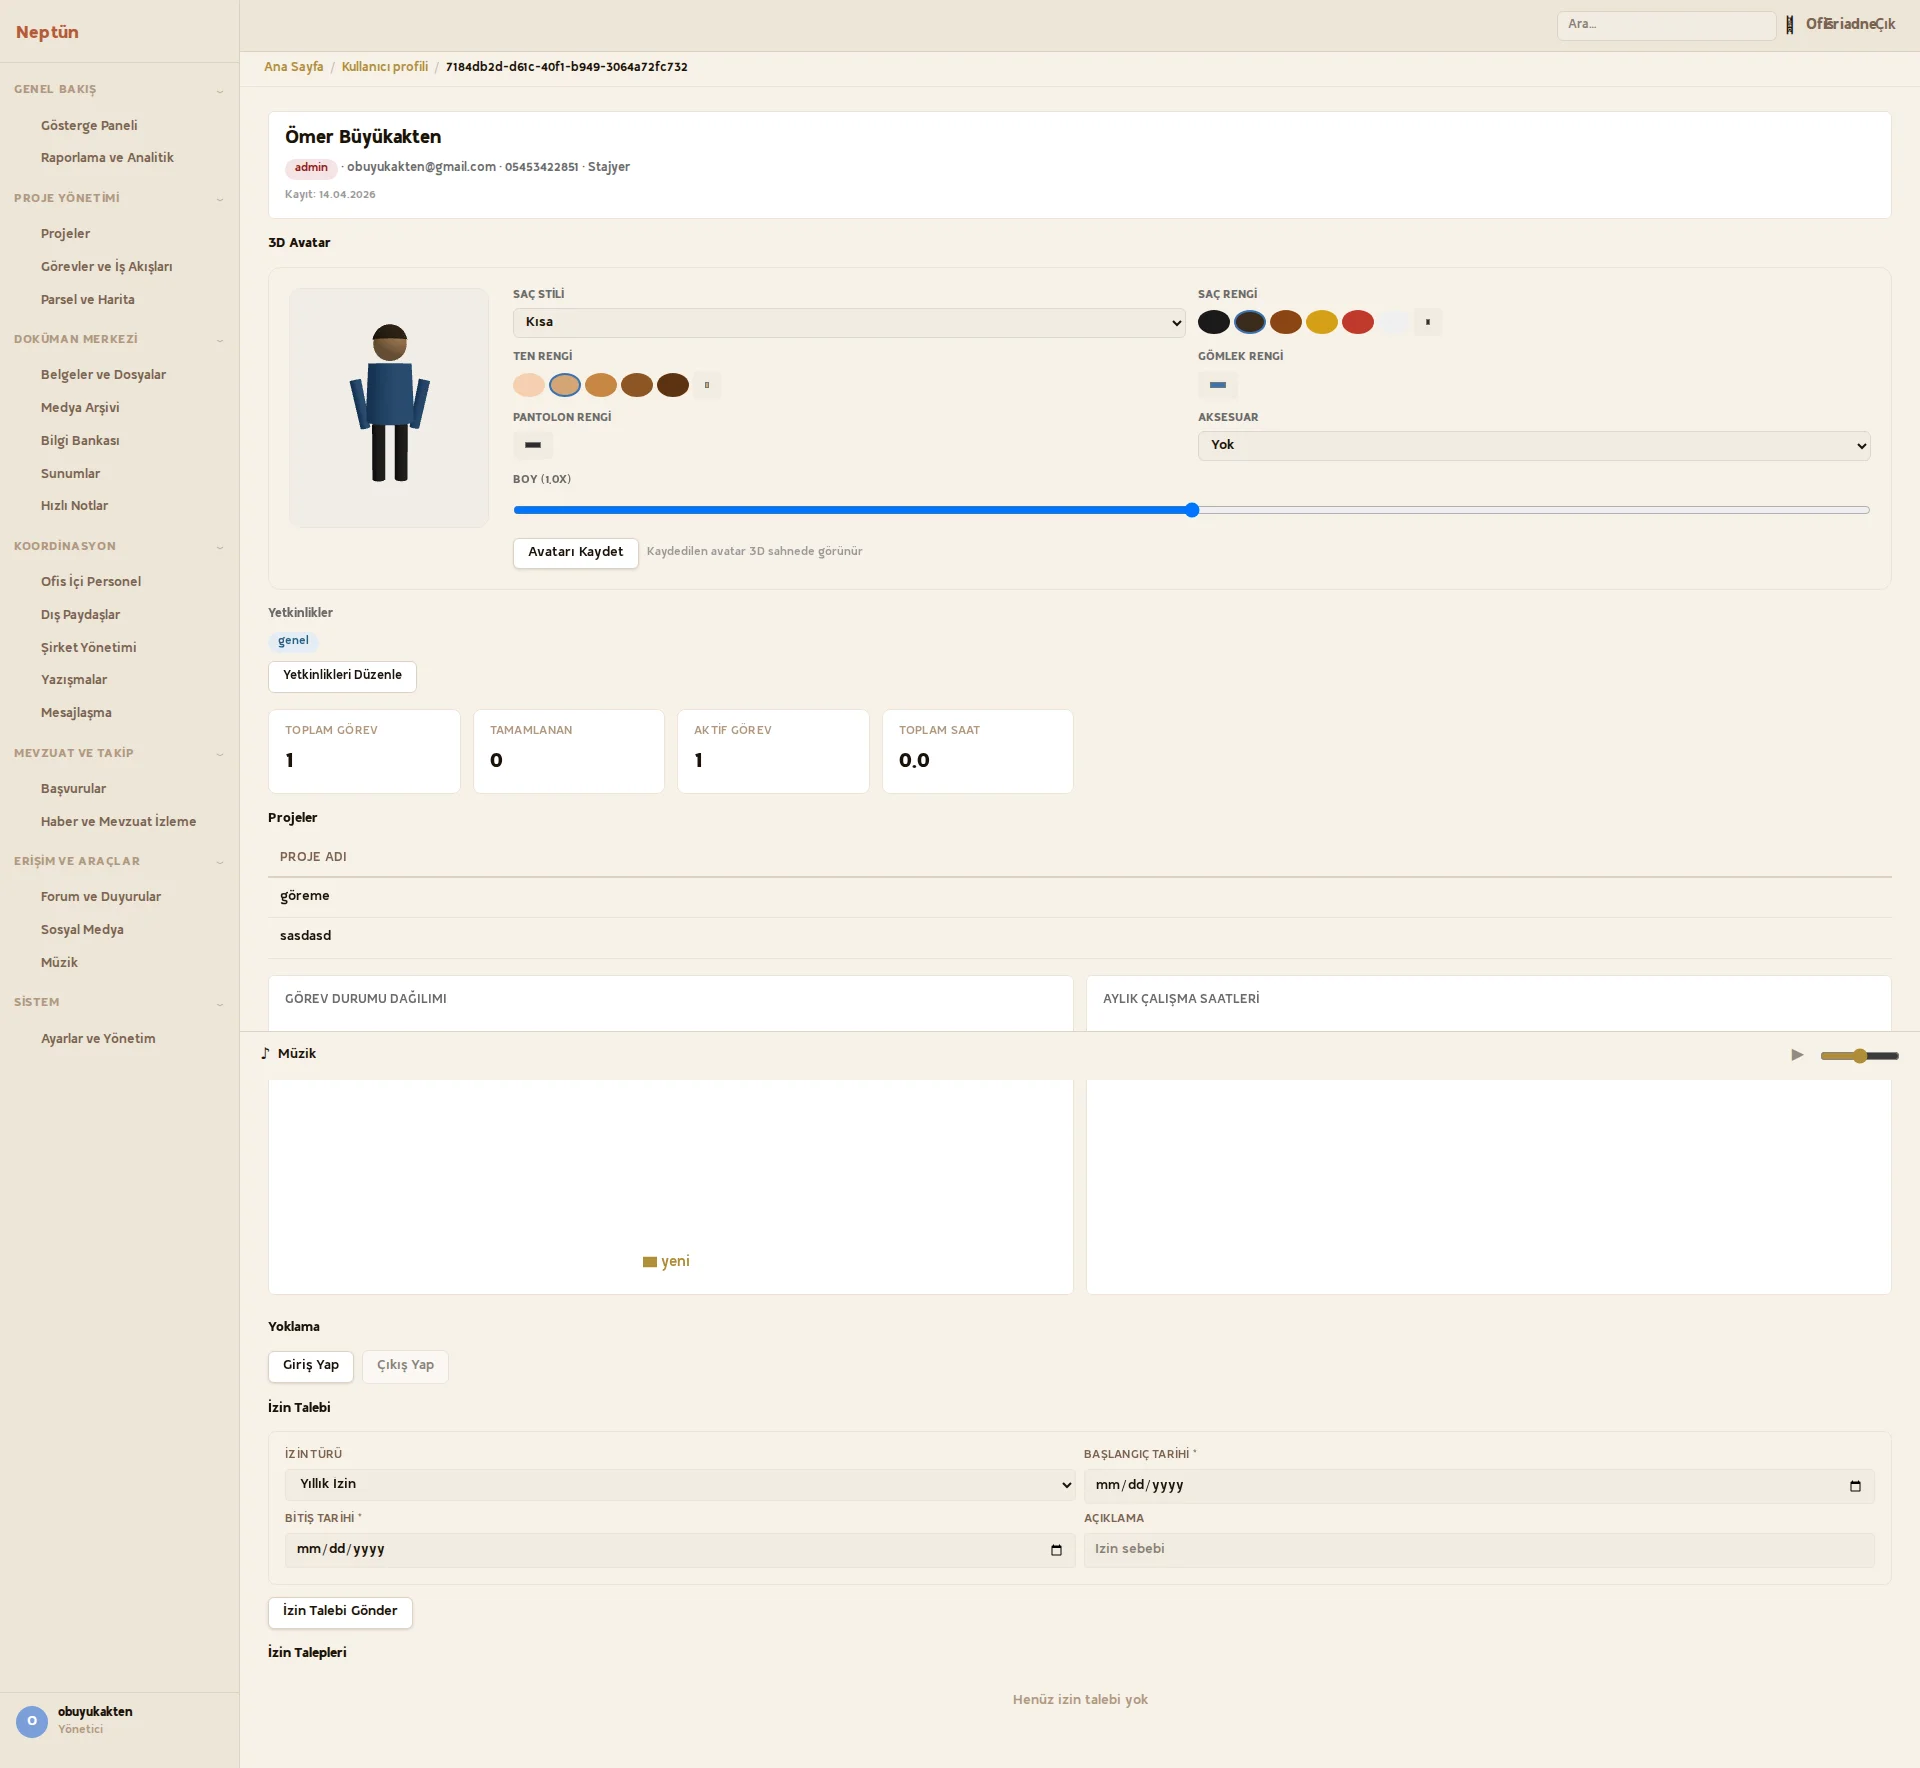Open the end date calendar picker icon

point(1056,1550)
